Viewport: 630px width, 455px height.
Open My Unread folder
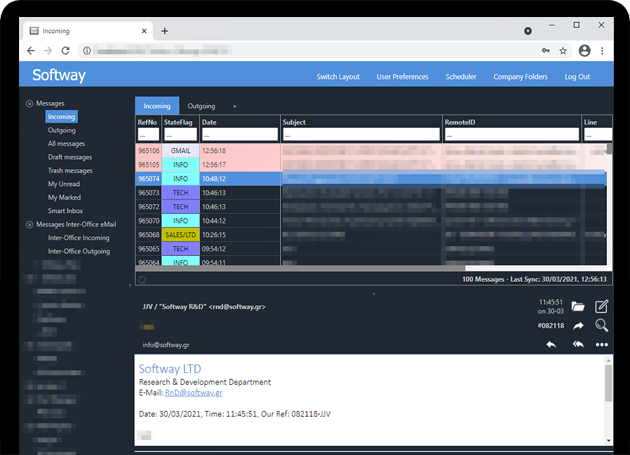pyautogui.click(x=64, y=184)
